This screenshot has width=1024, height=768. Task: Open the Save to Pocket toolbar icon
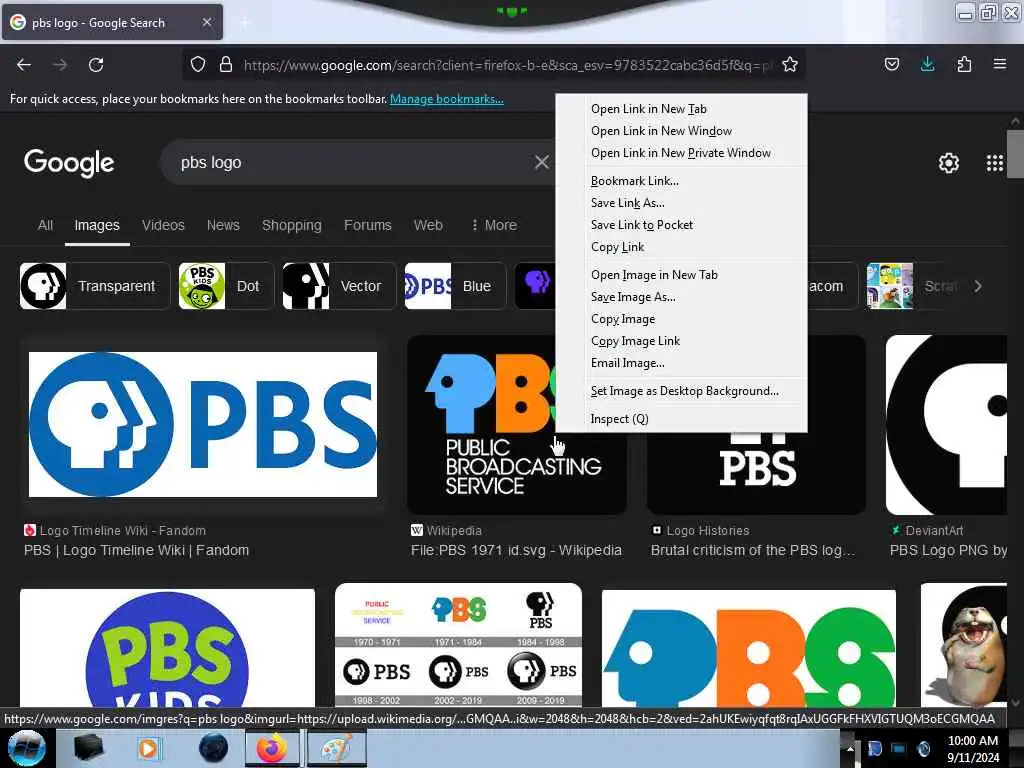[891, 65]
